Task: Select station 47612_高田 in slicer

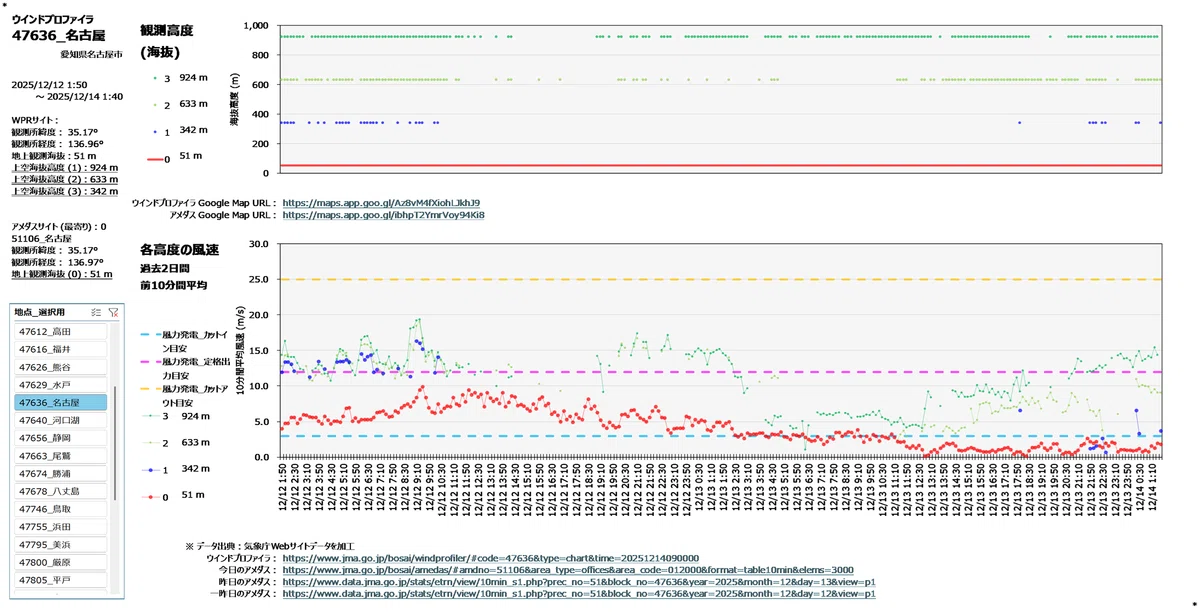Action: (60, 331)
